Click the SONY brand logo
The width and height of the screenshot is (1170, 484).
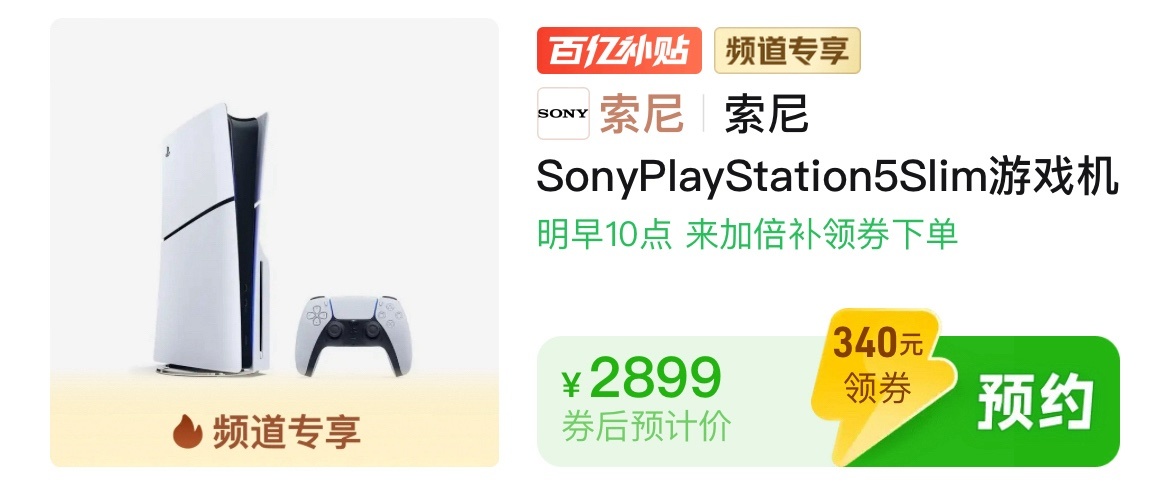(x=563, y=113)
